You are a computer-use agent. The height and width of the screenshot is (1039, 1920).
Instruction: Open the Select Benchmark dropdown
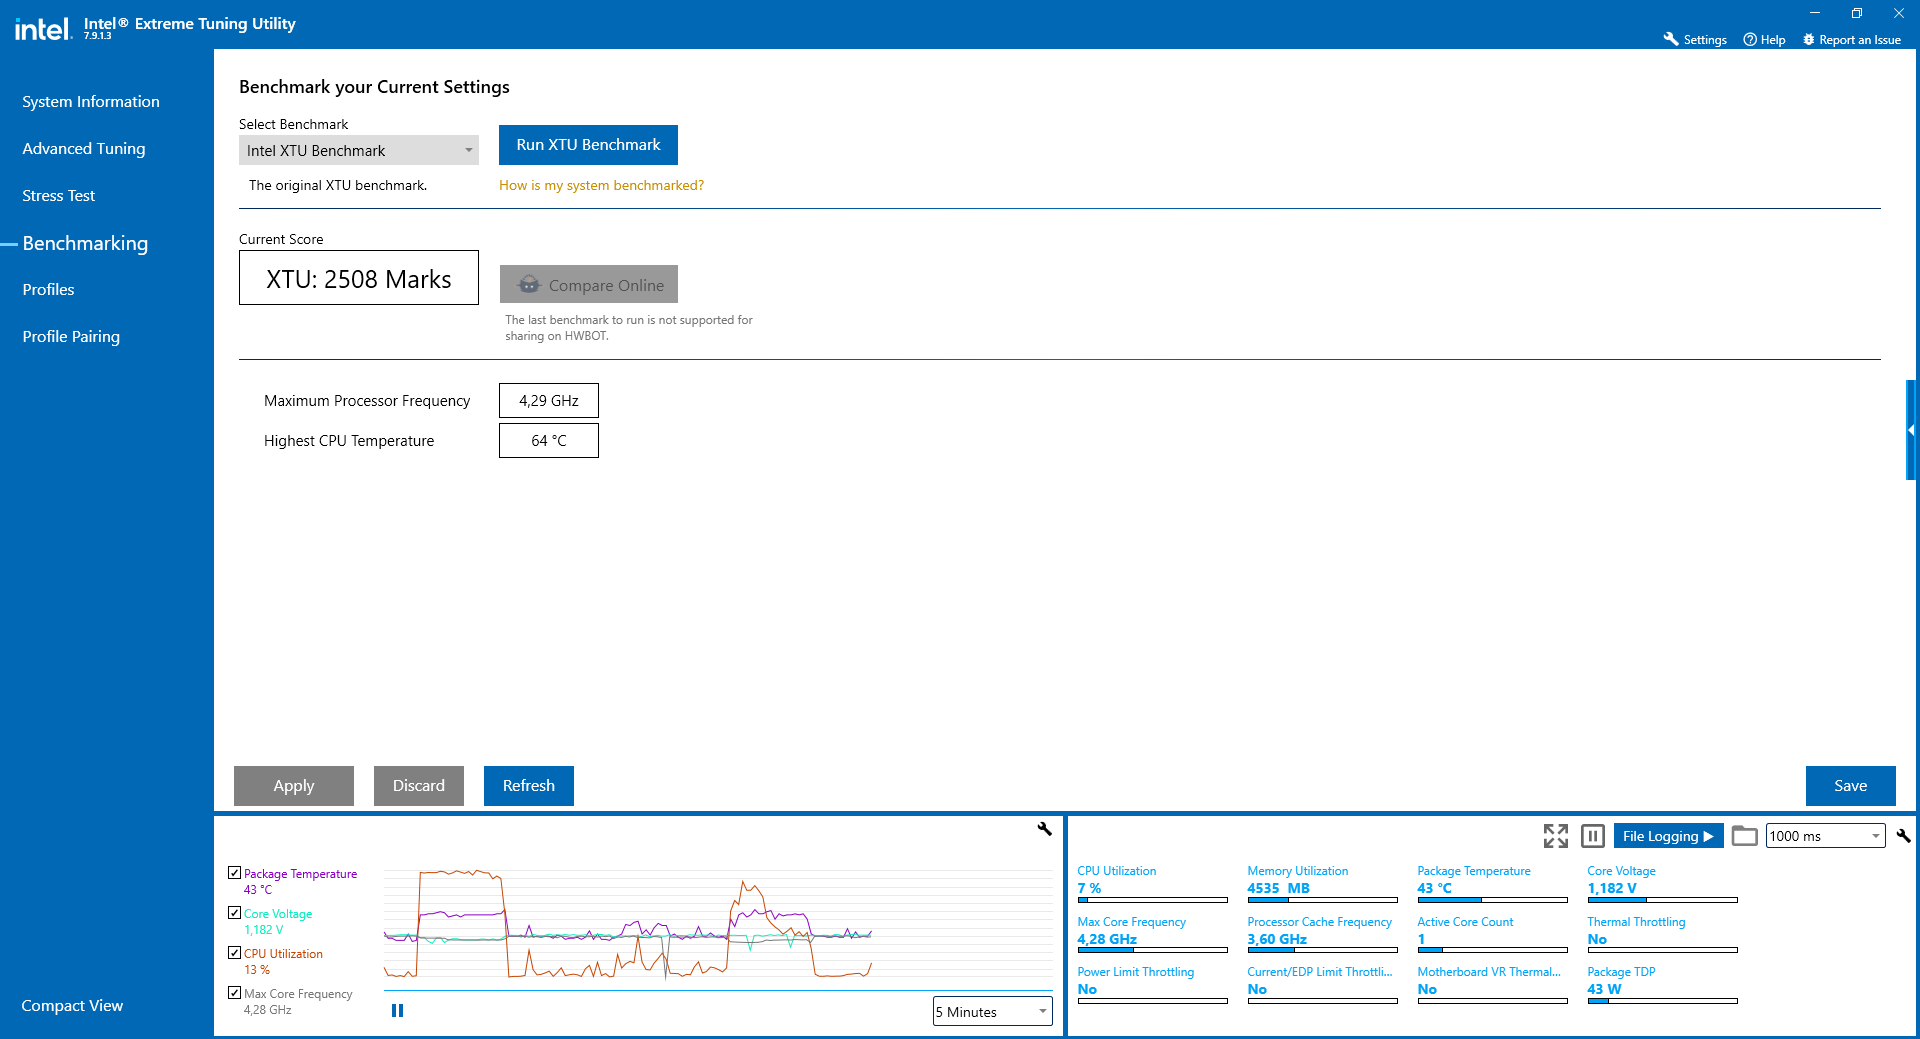click(358, 150)
